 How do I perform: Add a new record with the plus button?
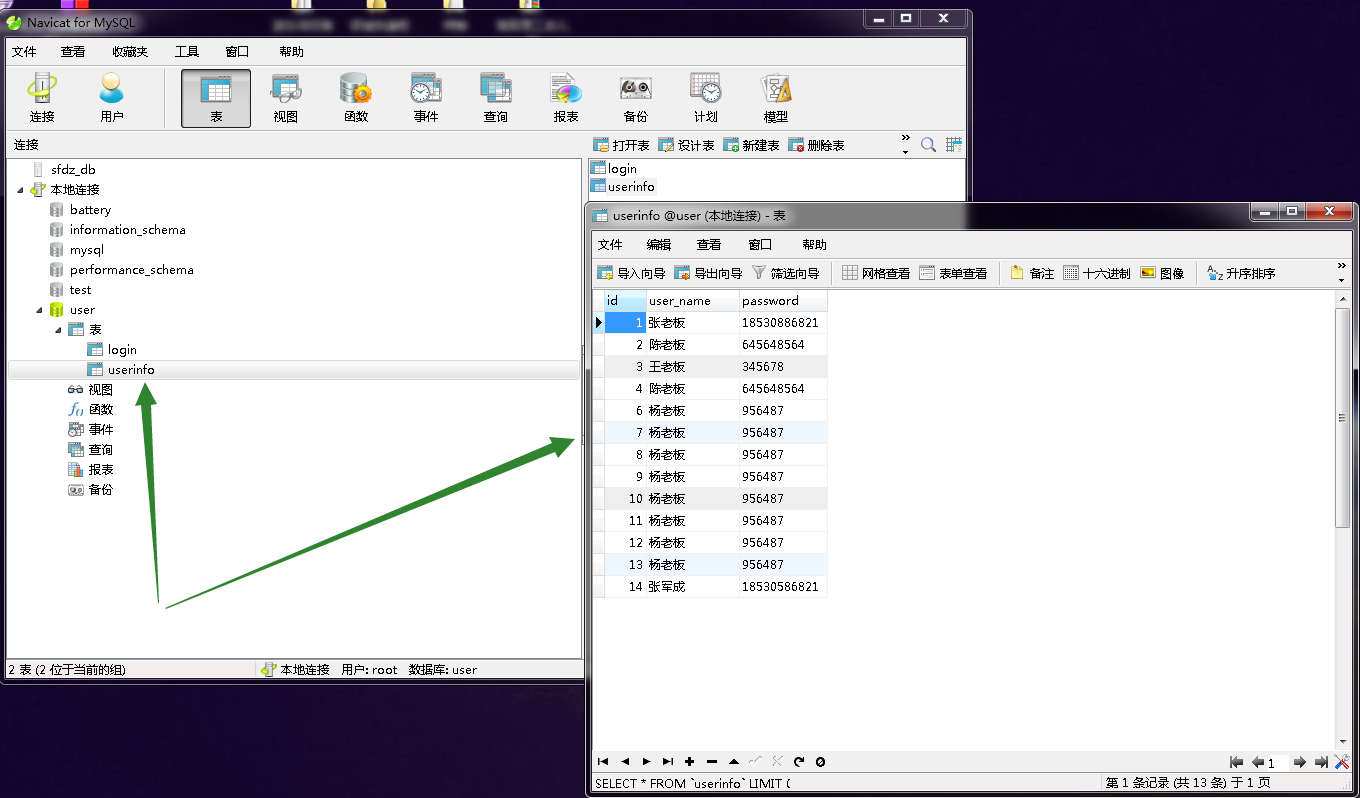690,761
